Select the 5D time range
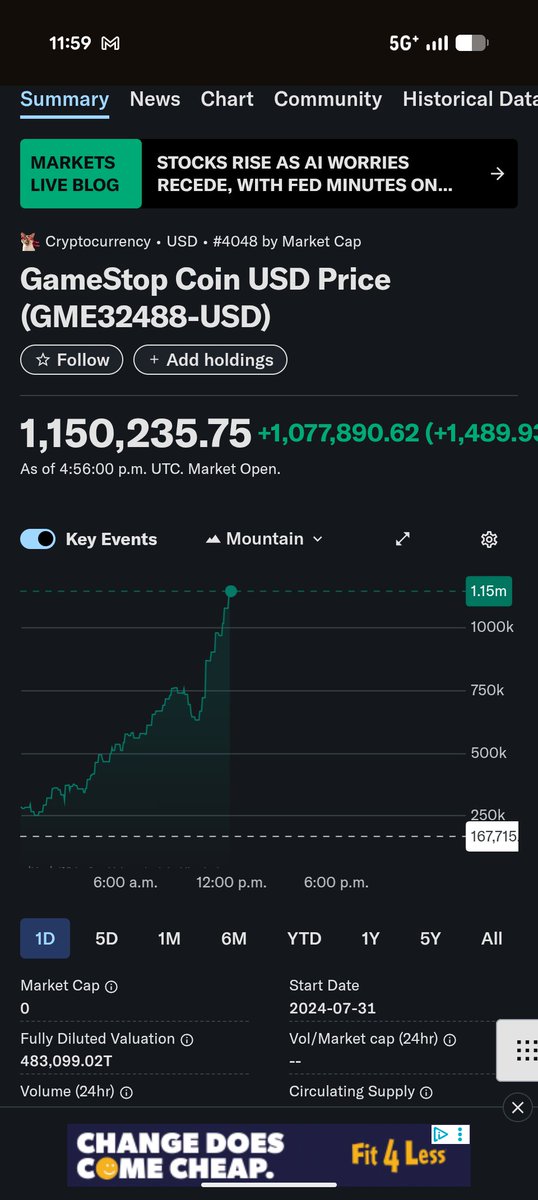 (106, 939)
